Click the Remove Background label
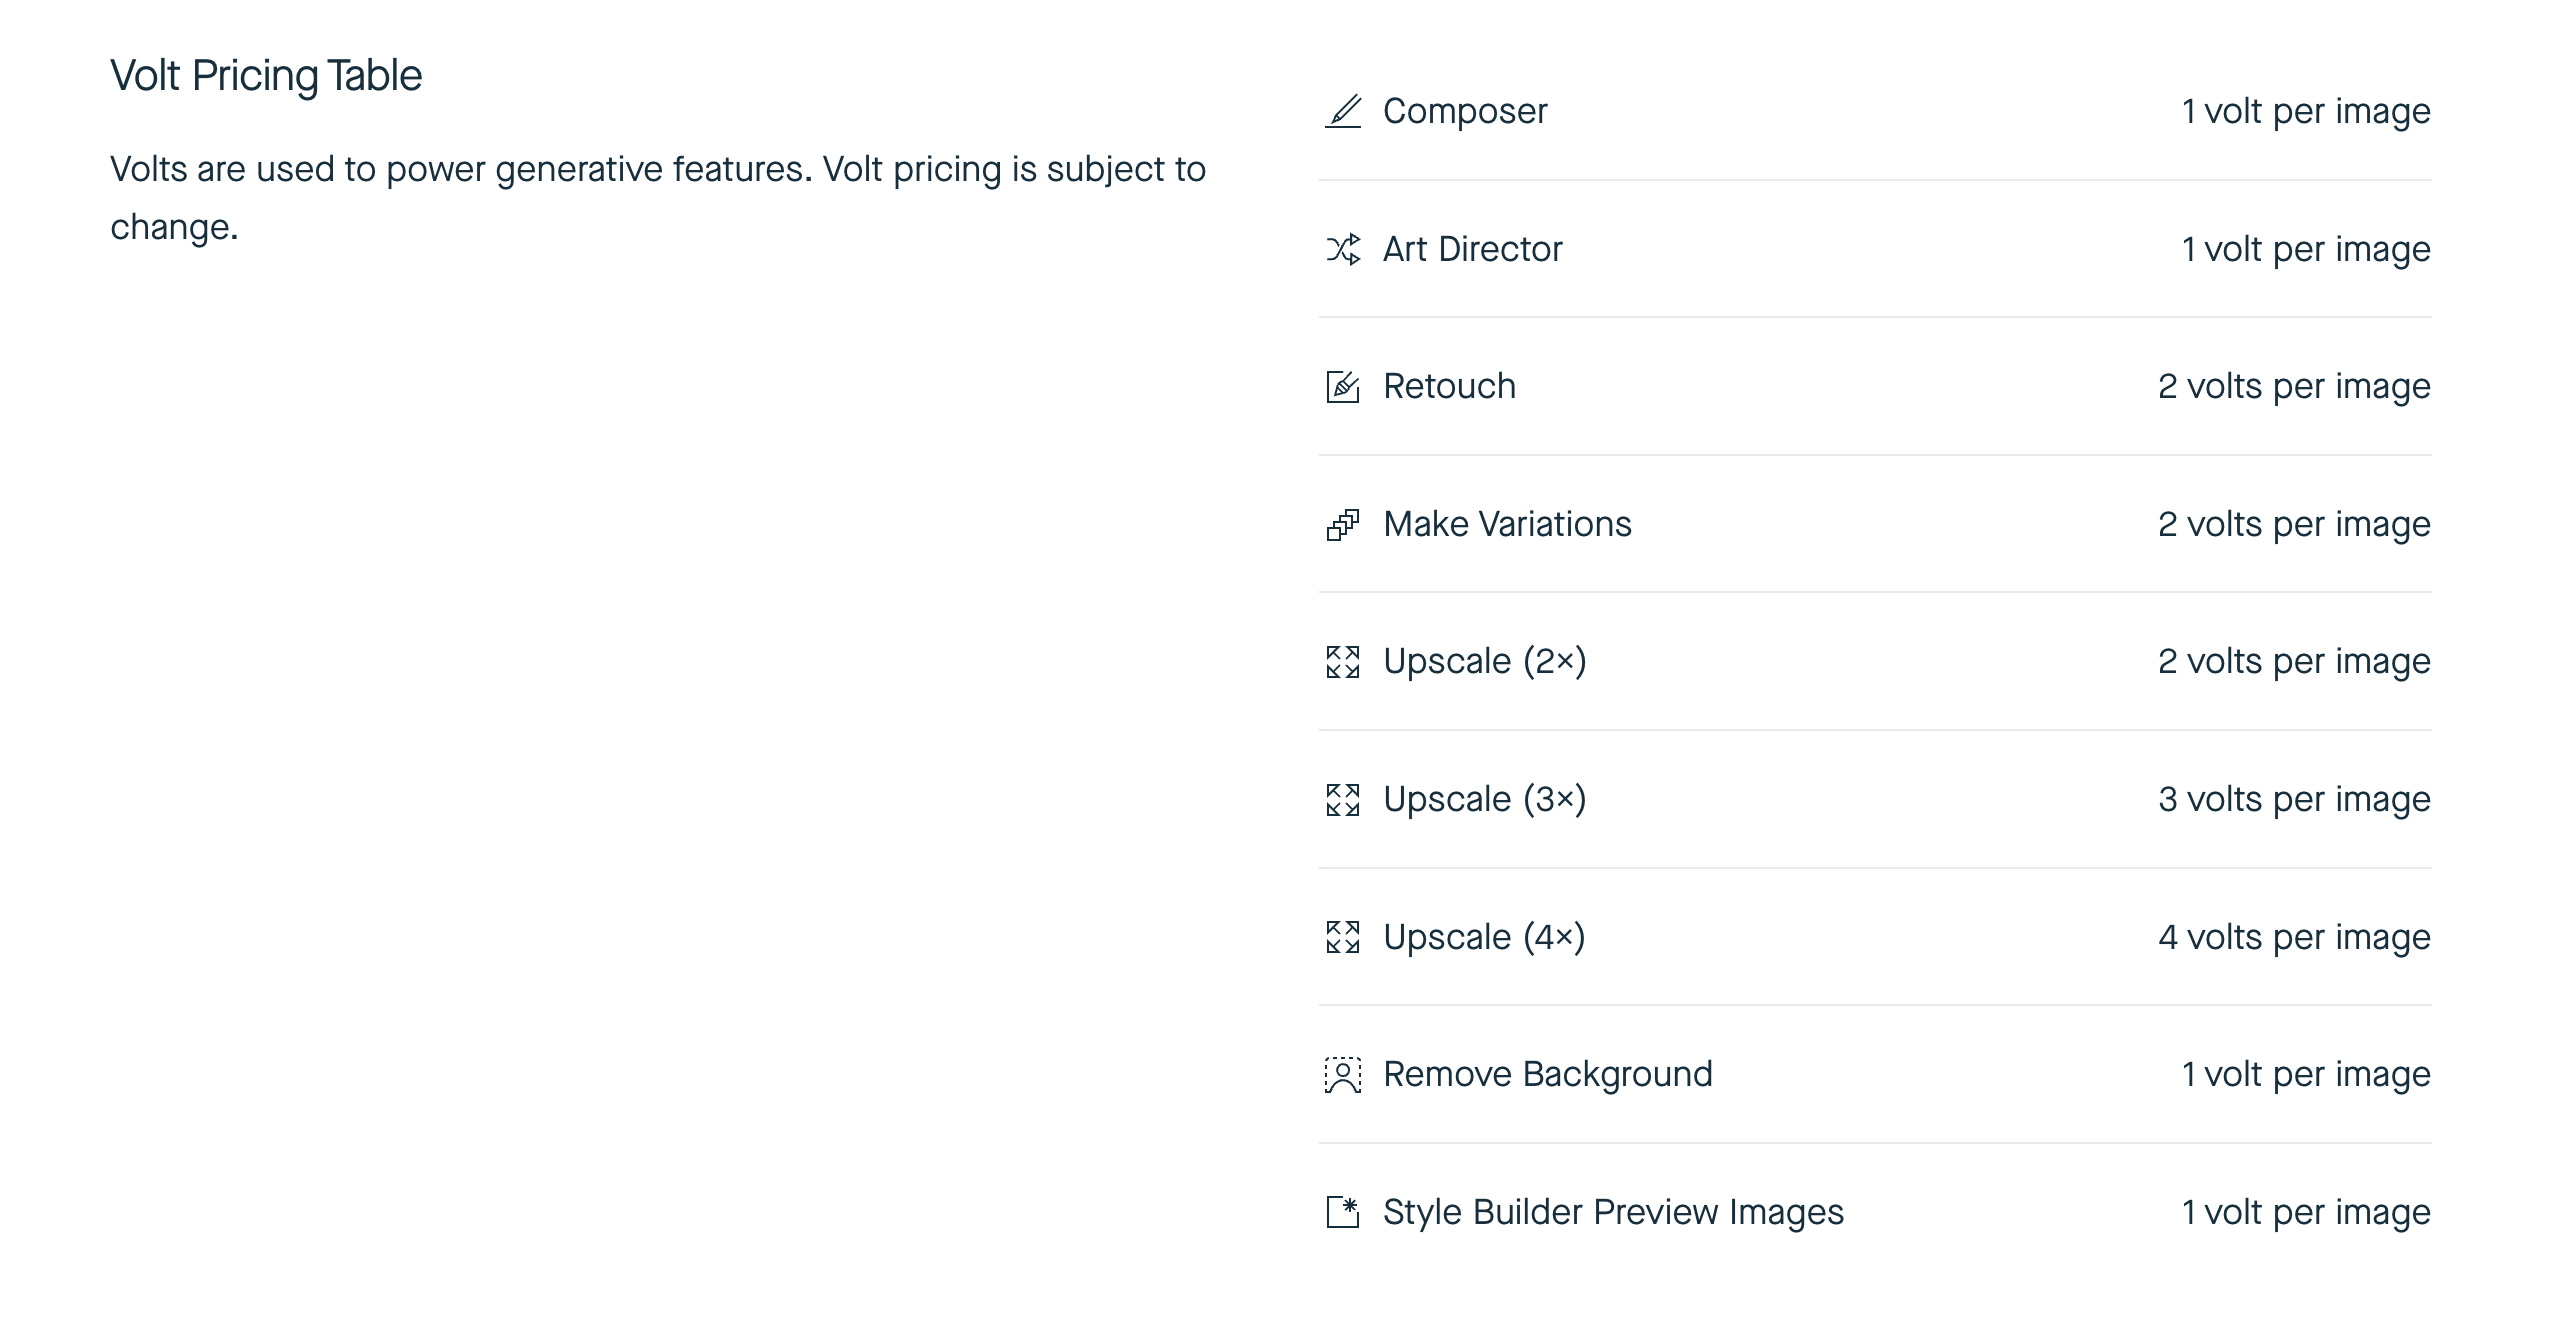 (x=1547, y=1075)
